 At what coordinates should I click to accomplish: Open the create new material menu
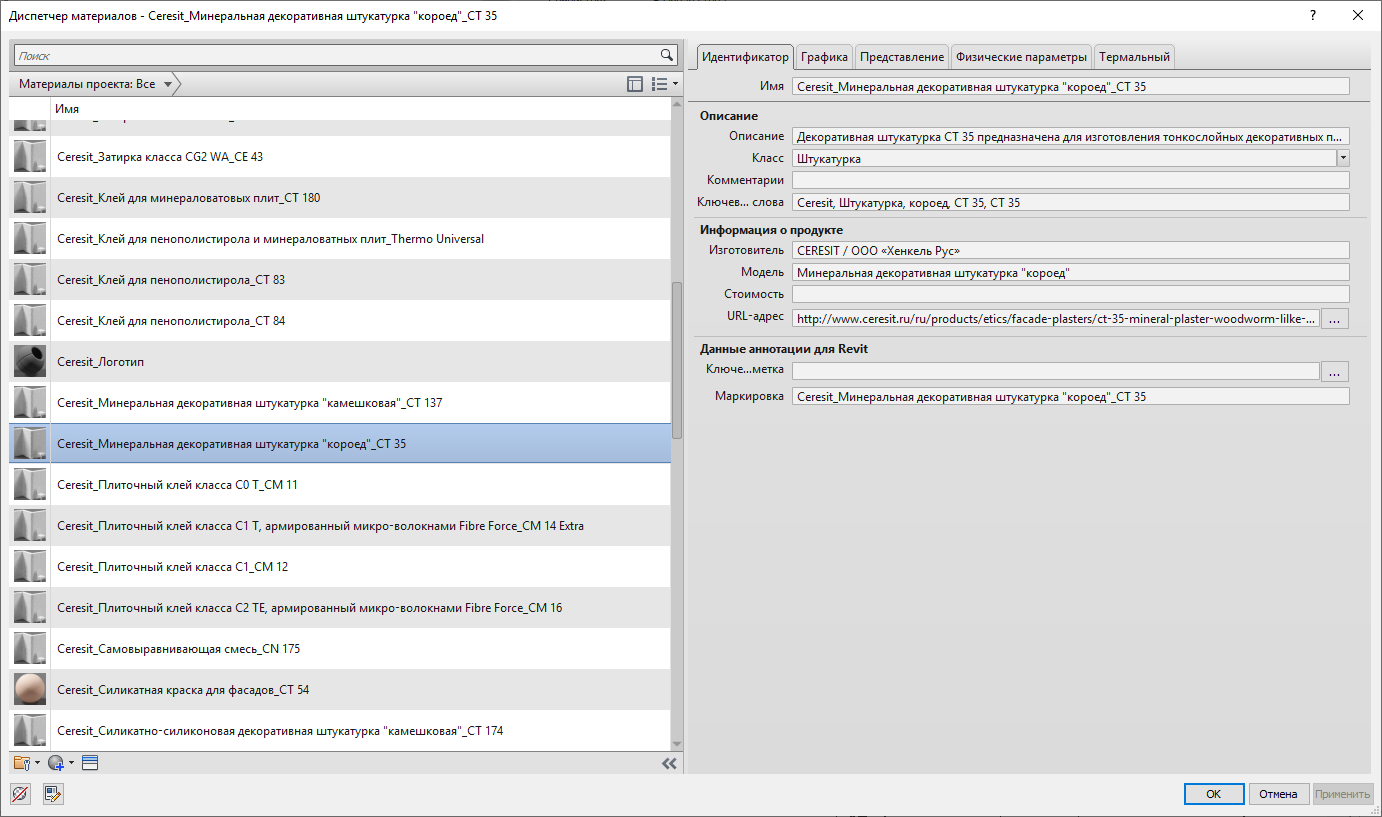pyautogui.click(x=60, y=763)
